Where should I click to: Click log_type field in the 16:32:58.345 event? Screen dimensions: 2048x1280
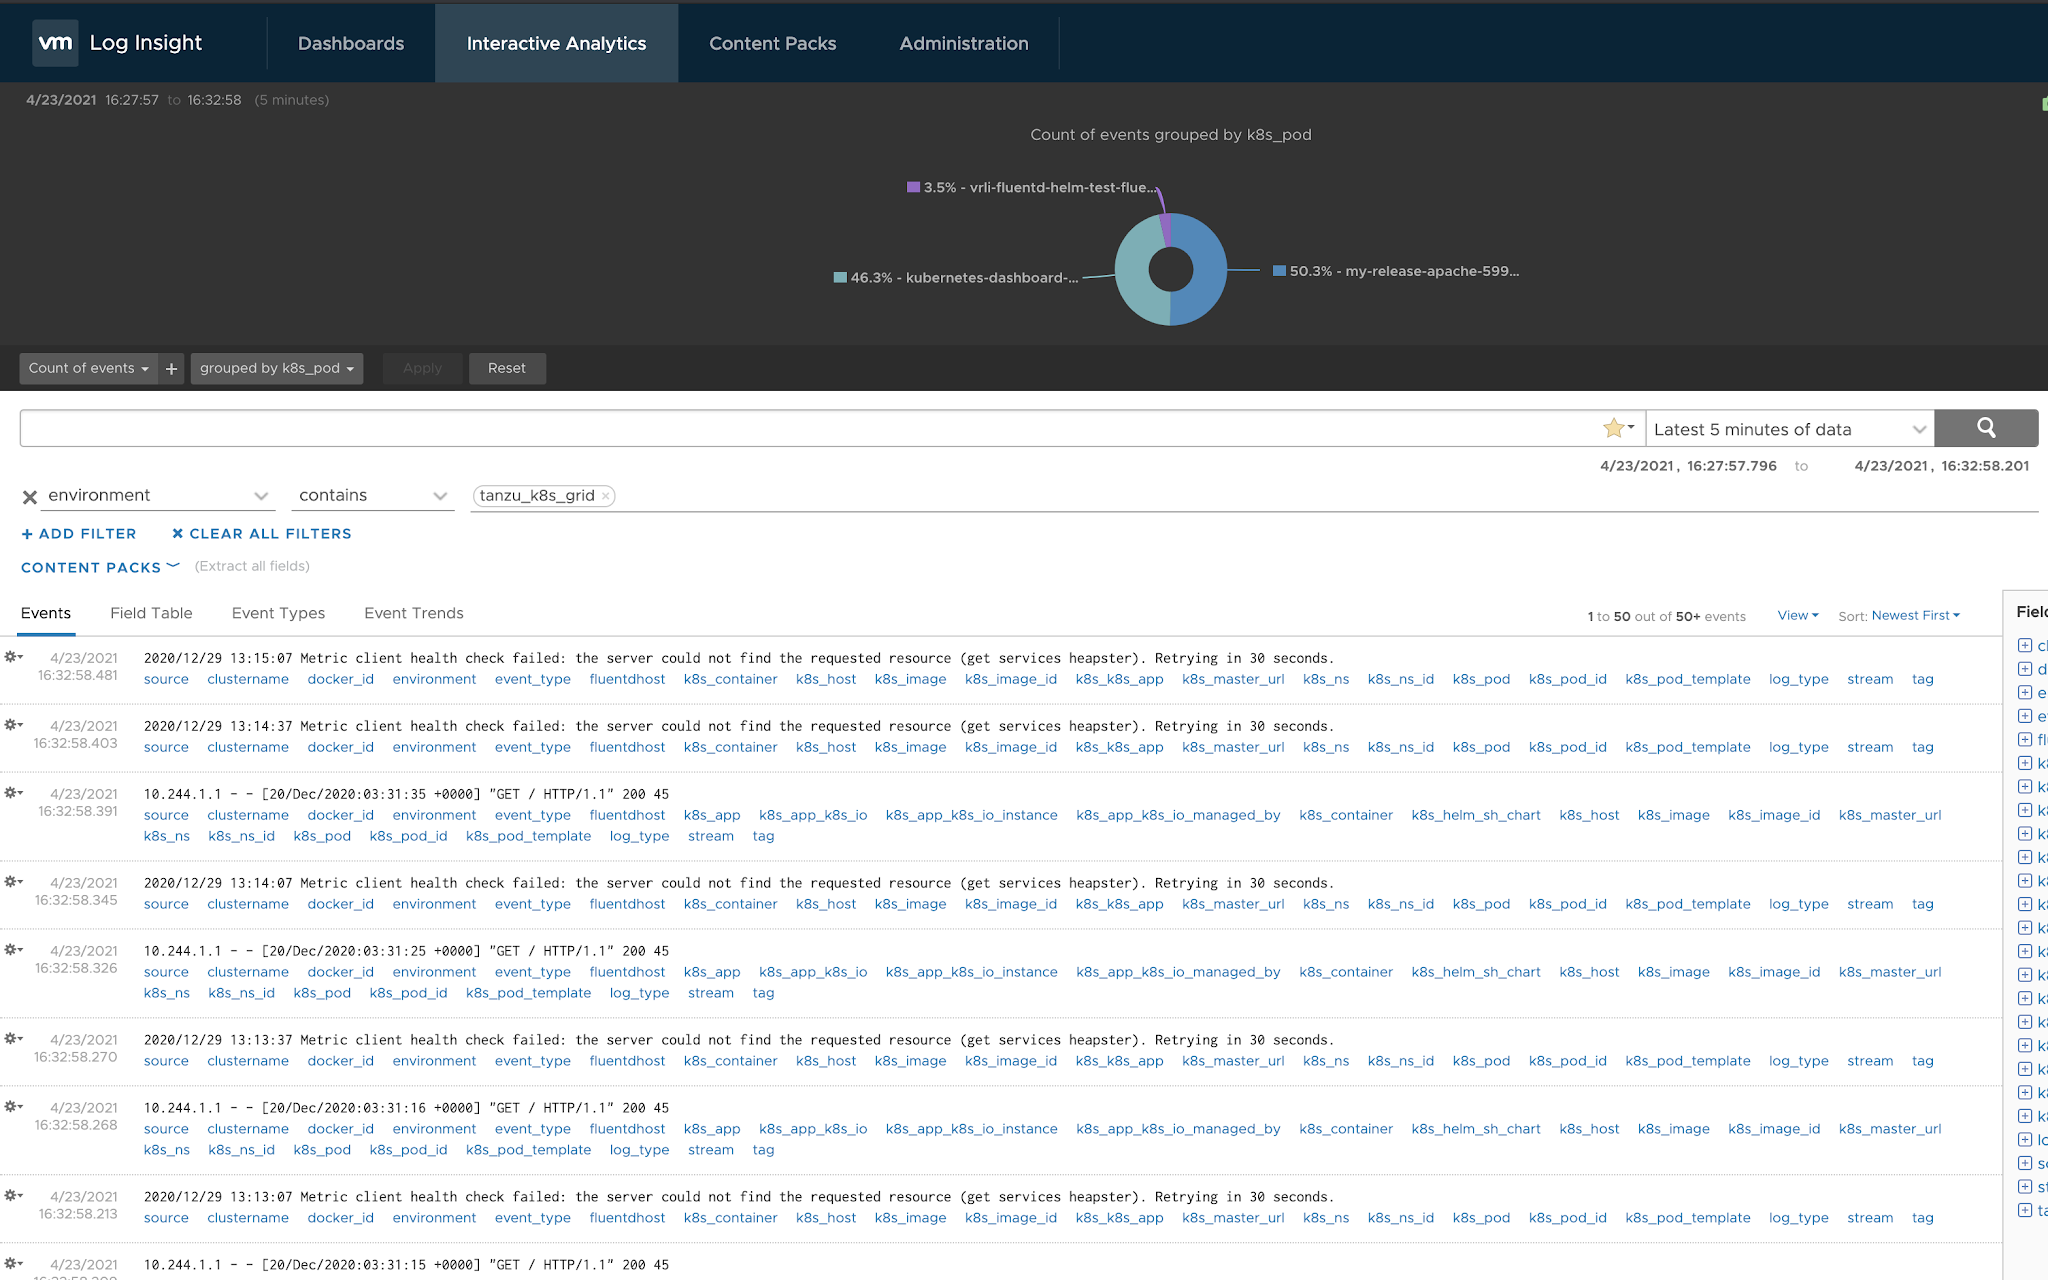coord(1798,905)
